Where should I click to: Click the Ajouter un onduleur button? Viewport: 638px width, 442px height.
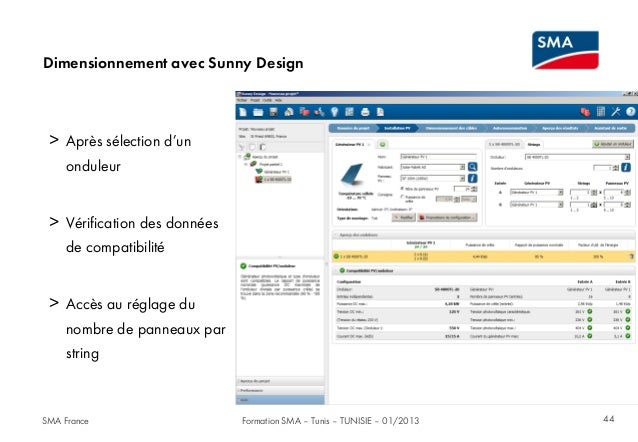click(613, 144)
